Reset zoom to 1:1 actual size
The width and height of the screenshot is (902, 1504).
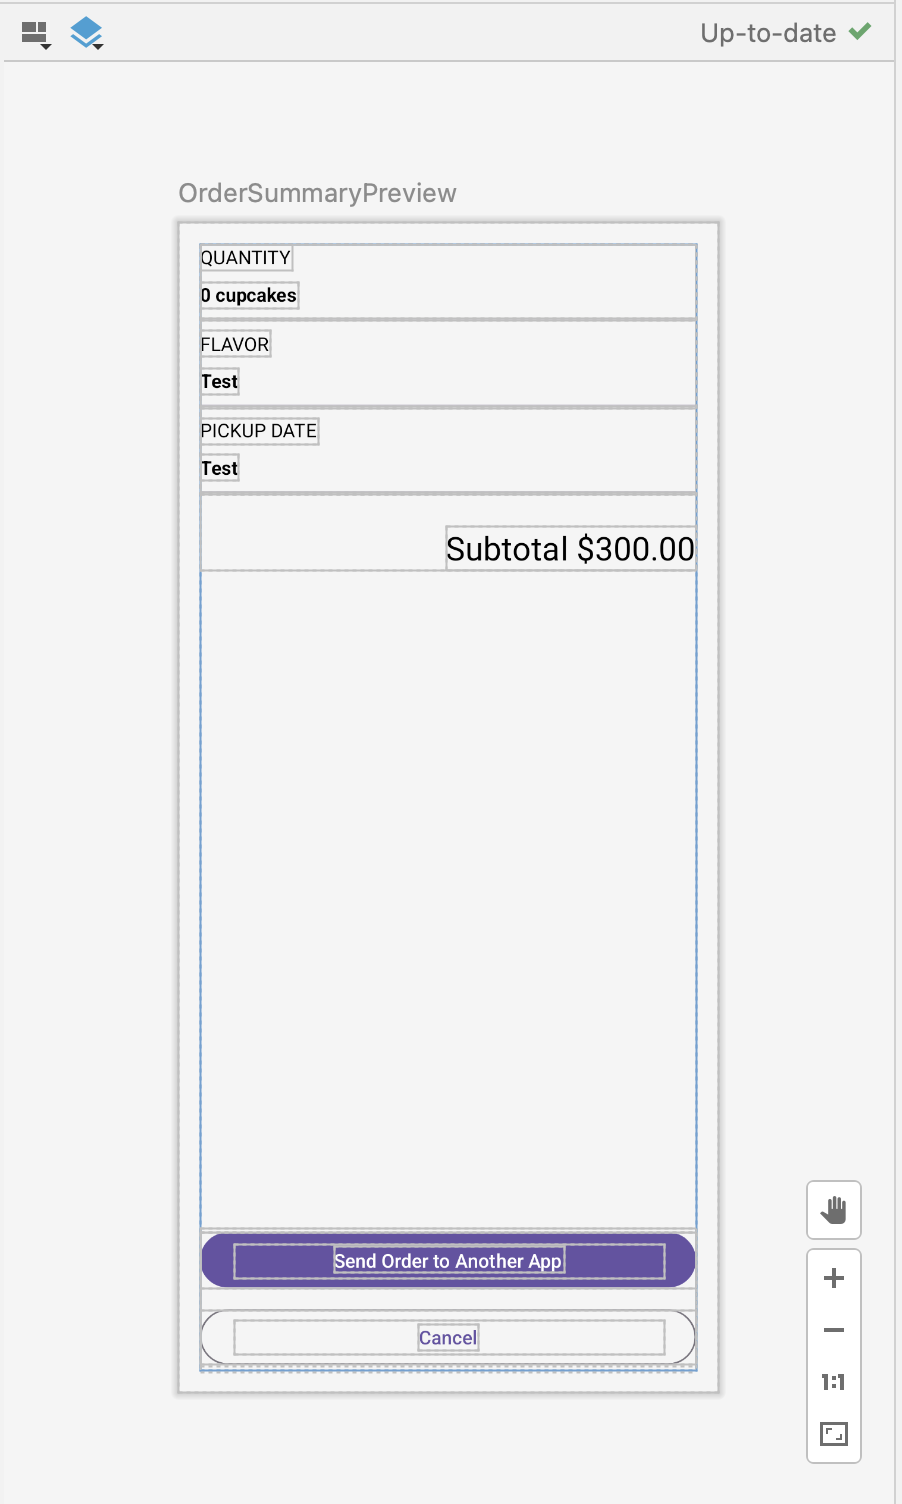click(x=833, y=1382)
